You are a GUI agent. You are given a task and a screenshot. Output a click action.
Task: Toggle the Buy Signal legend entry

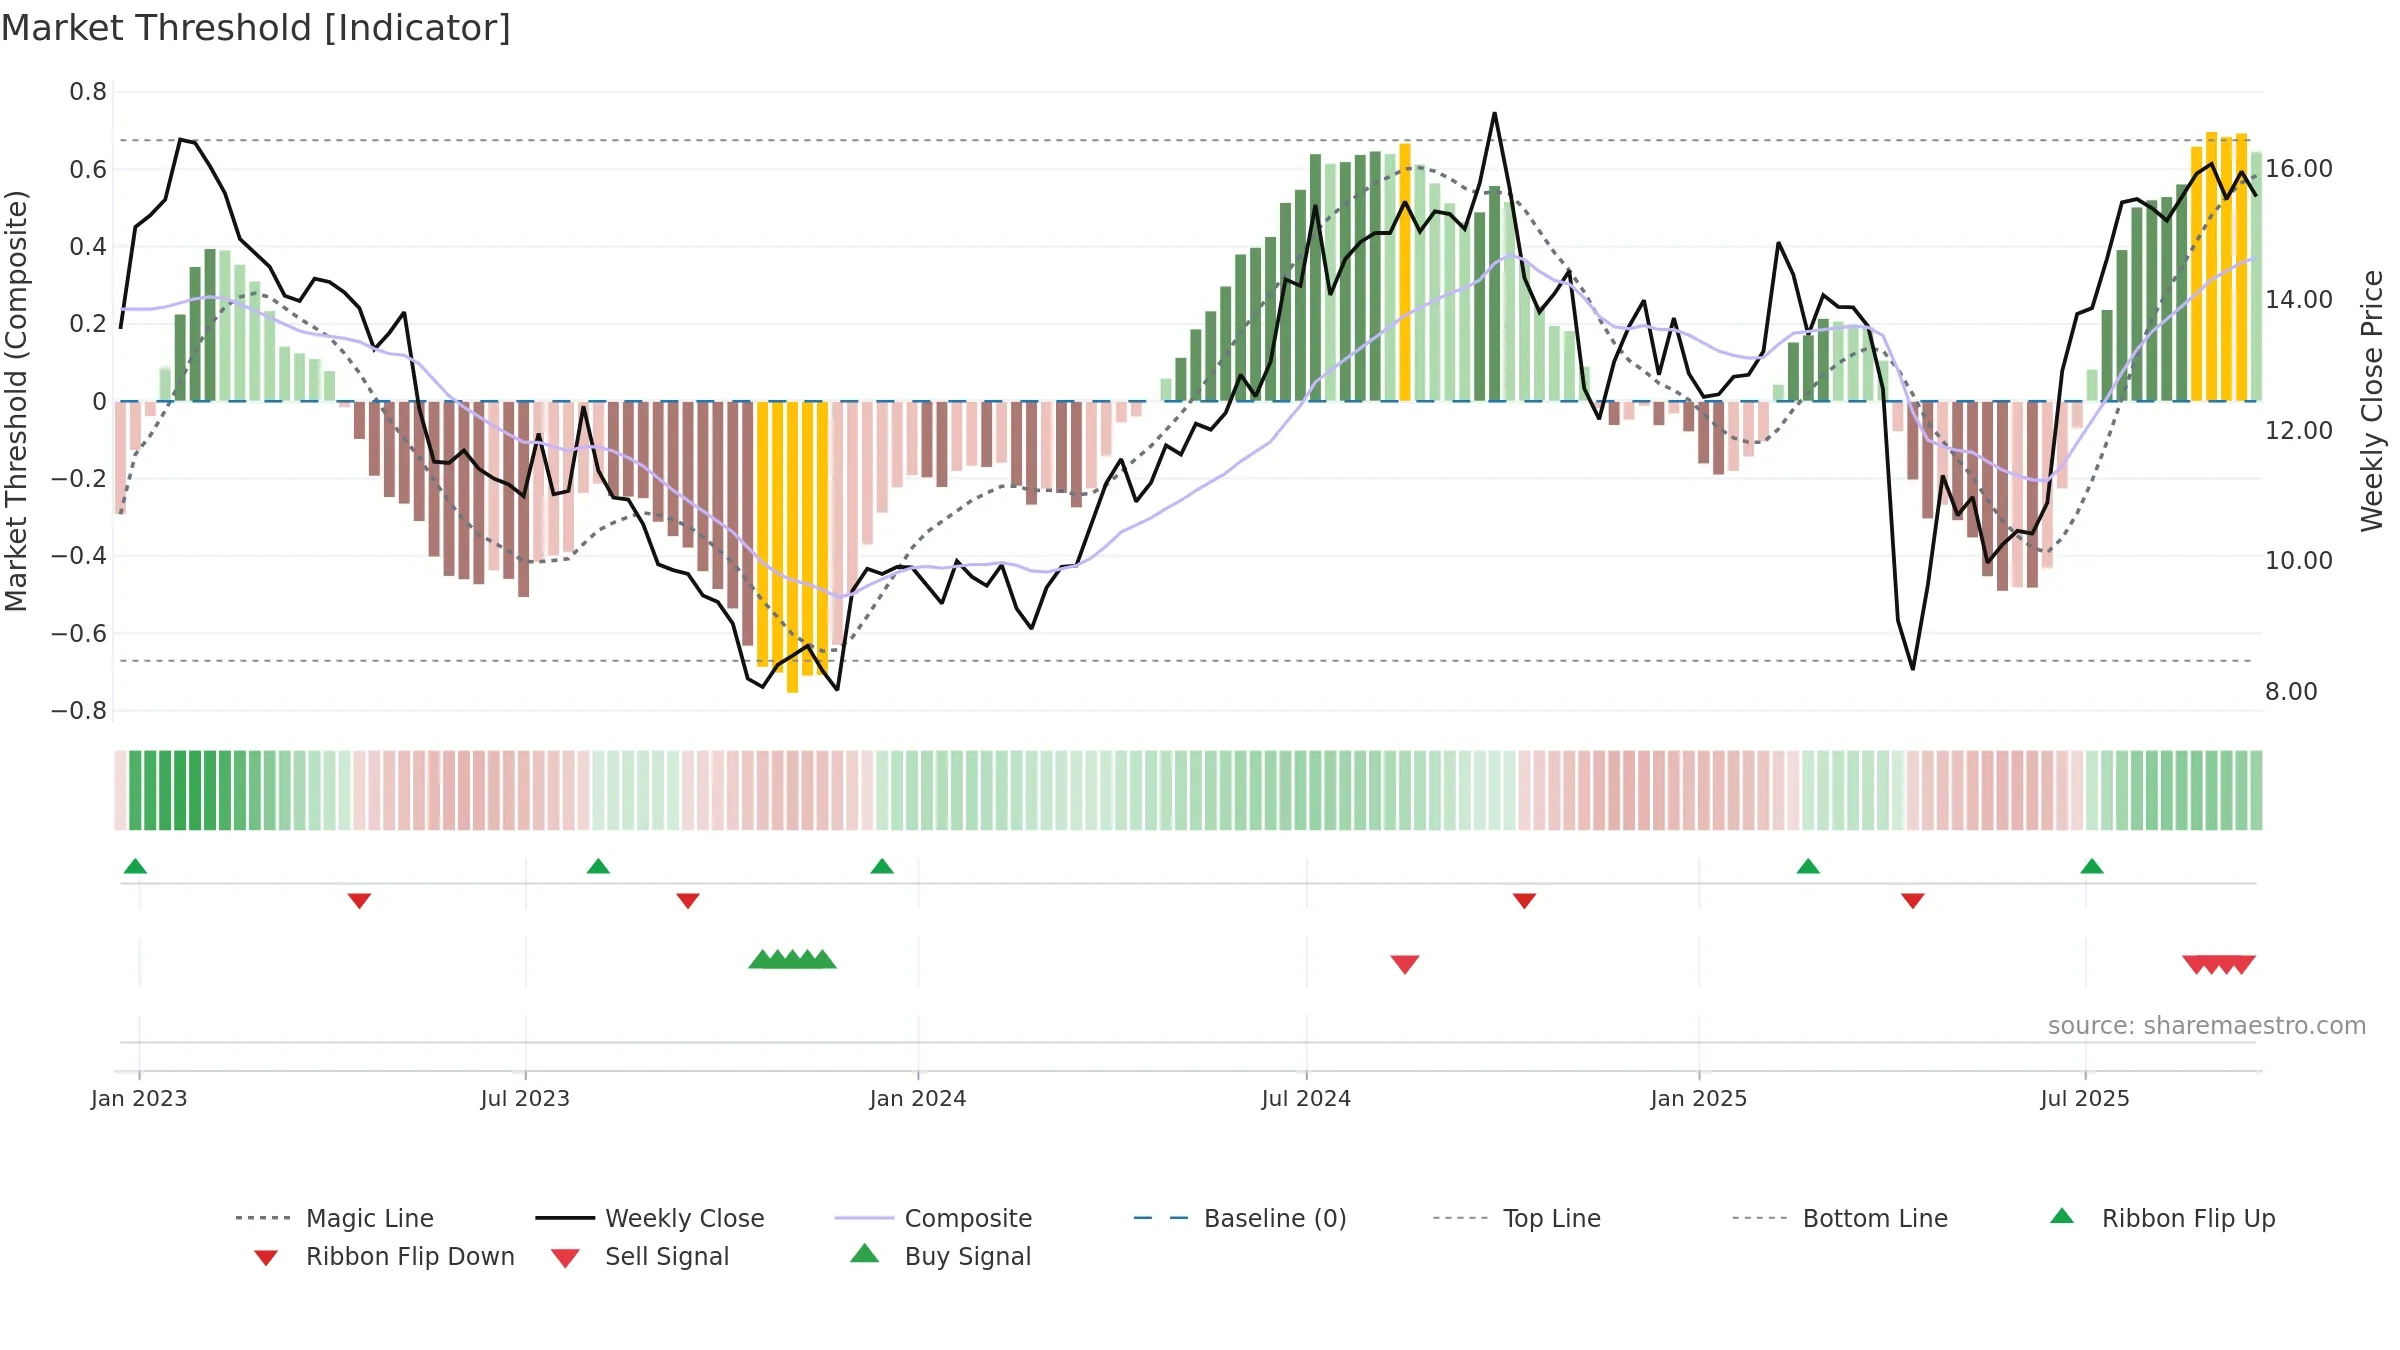tap(940, 1256)
